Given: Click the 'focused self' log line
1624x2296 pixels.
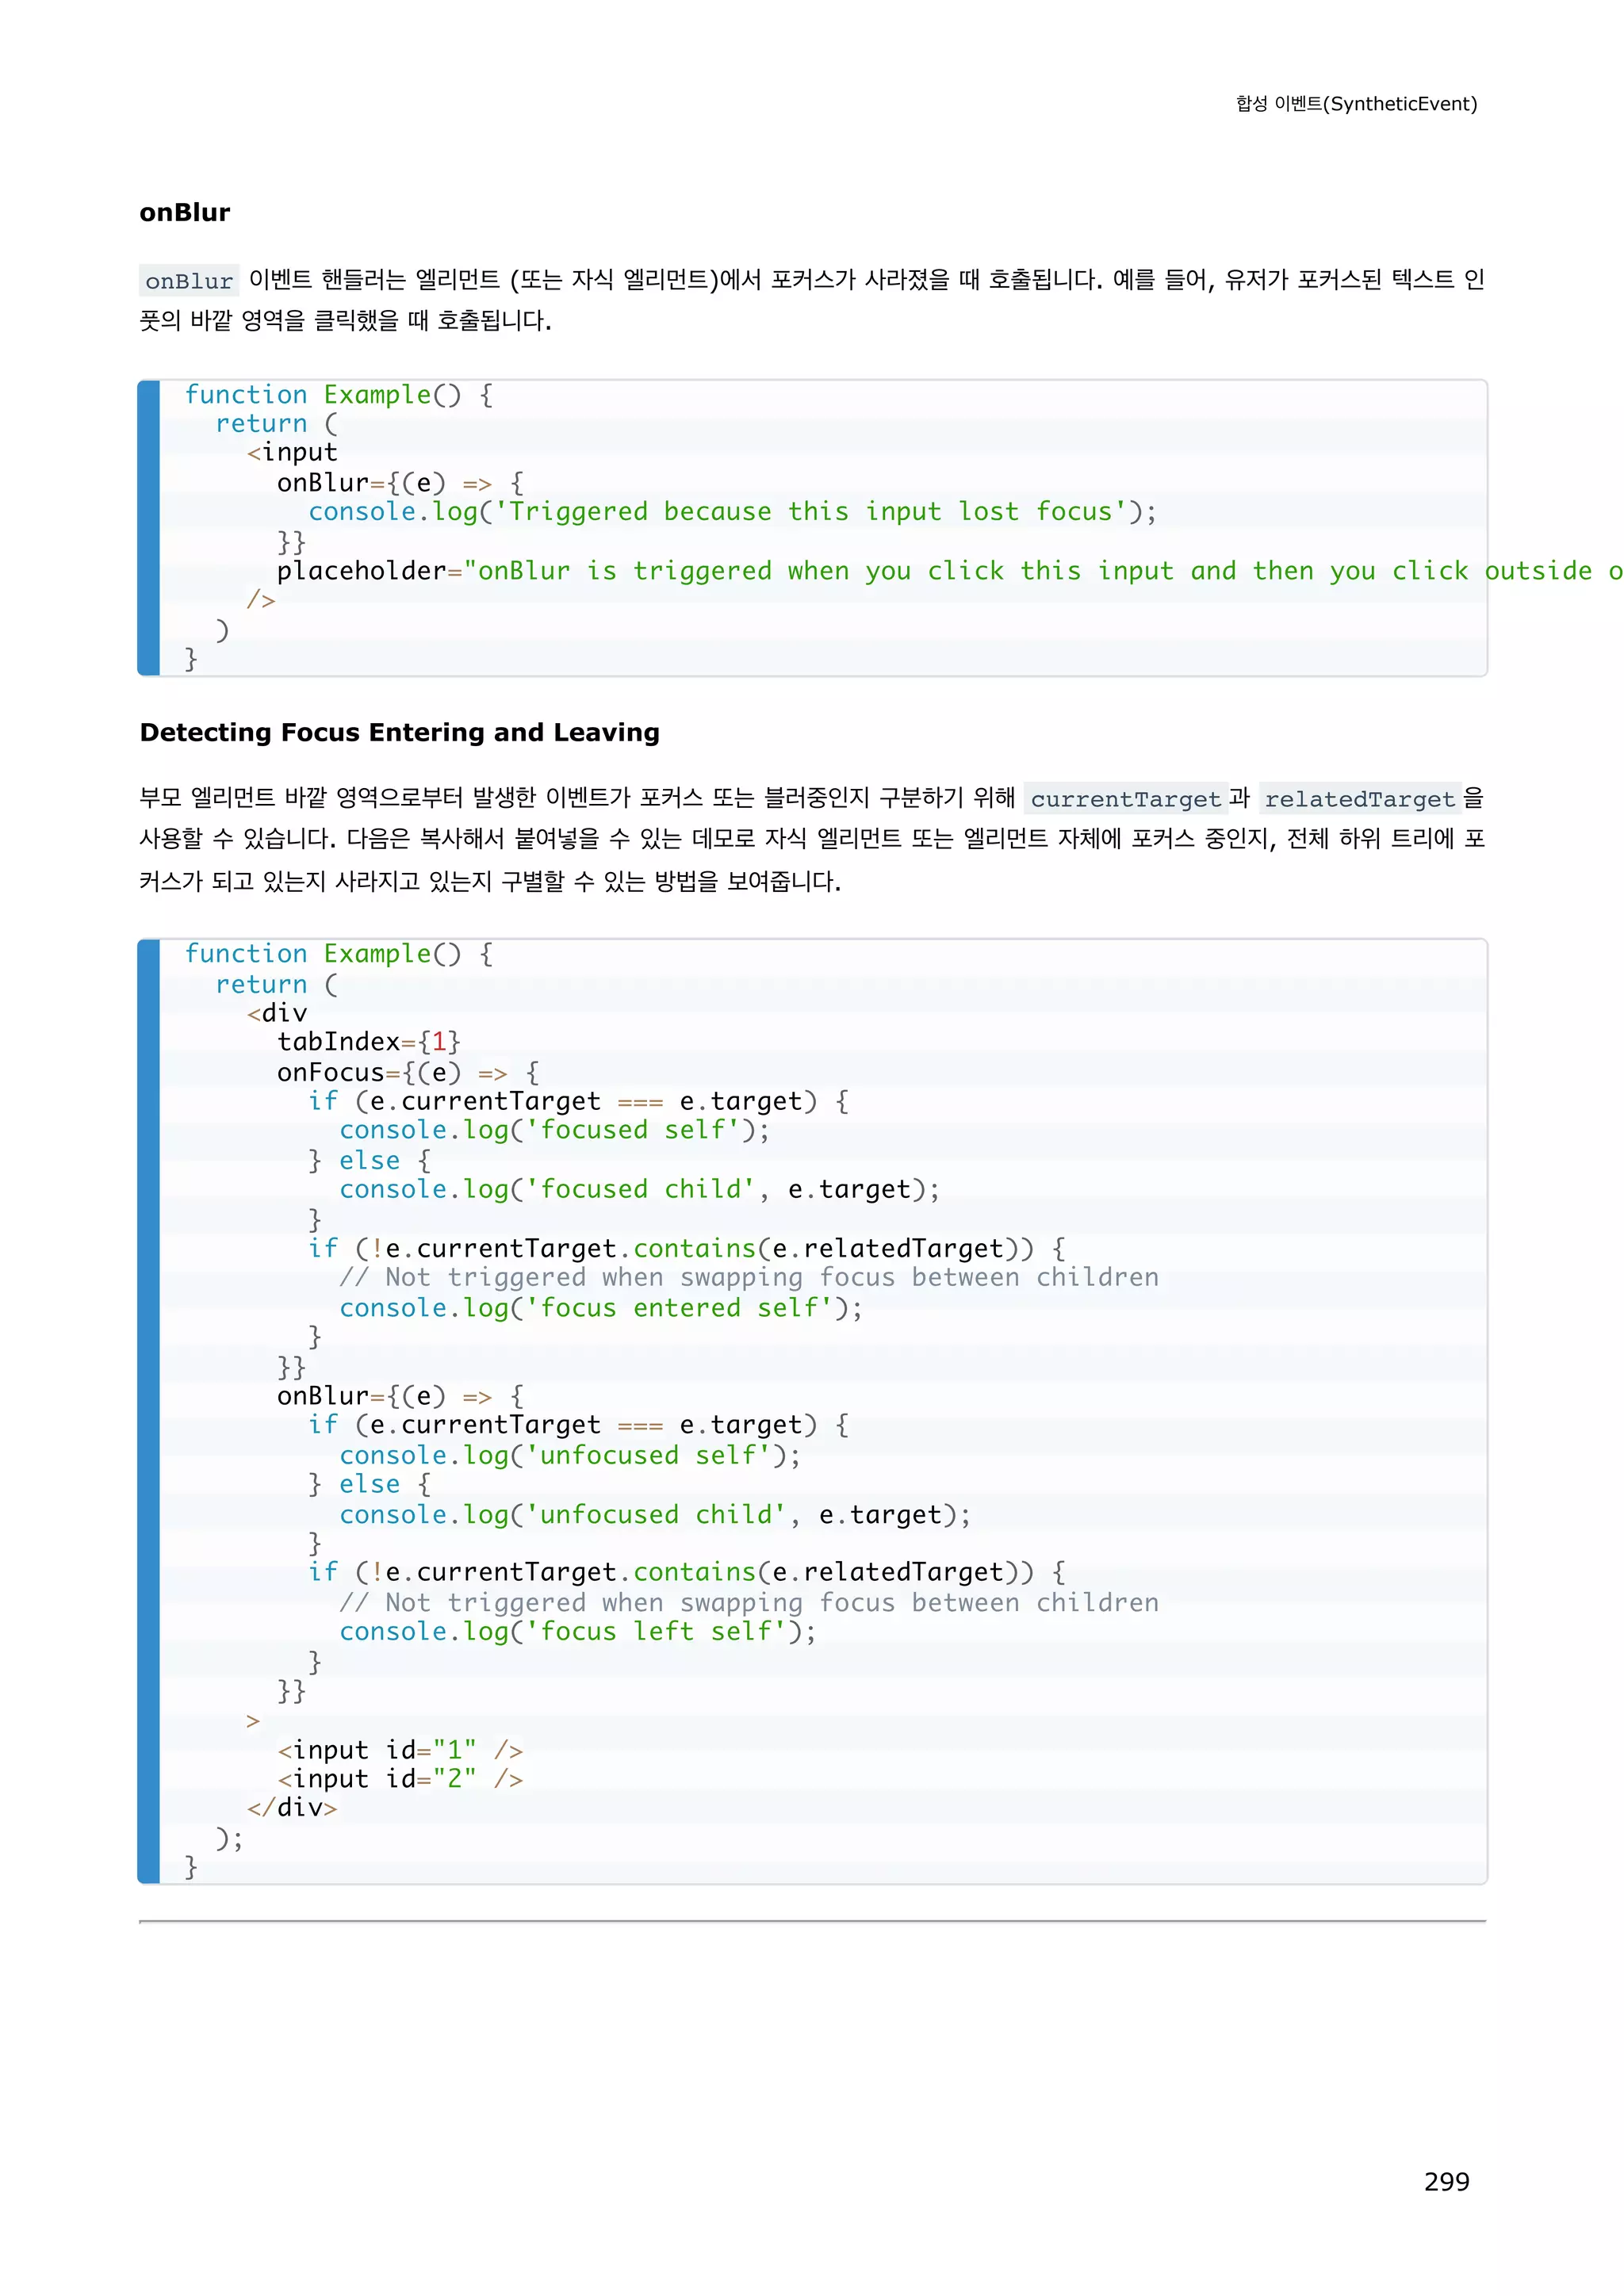Looking at the screenshot, I should pyautogui.click(x=554, y=1130).
